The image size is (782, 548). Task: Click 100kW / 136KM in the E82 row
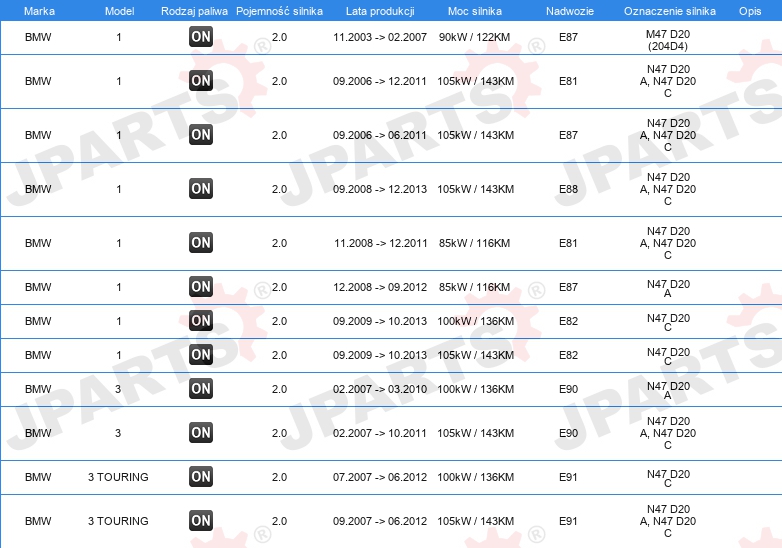(x=475, y=321)
